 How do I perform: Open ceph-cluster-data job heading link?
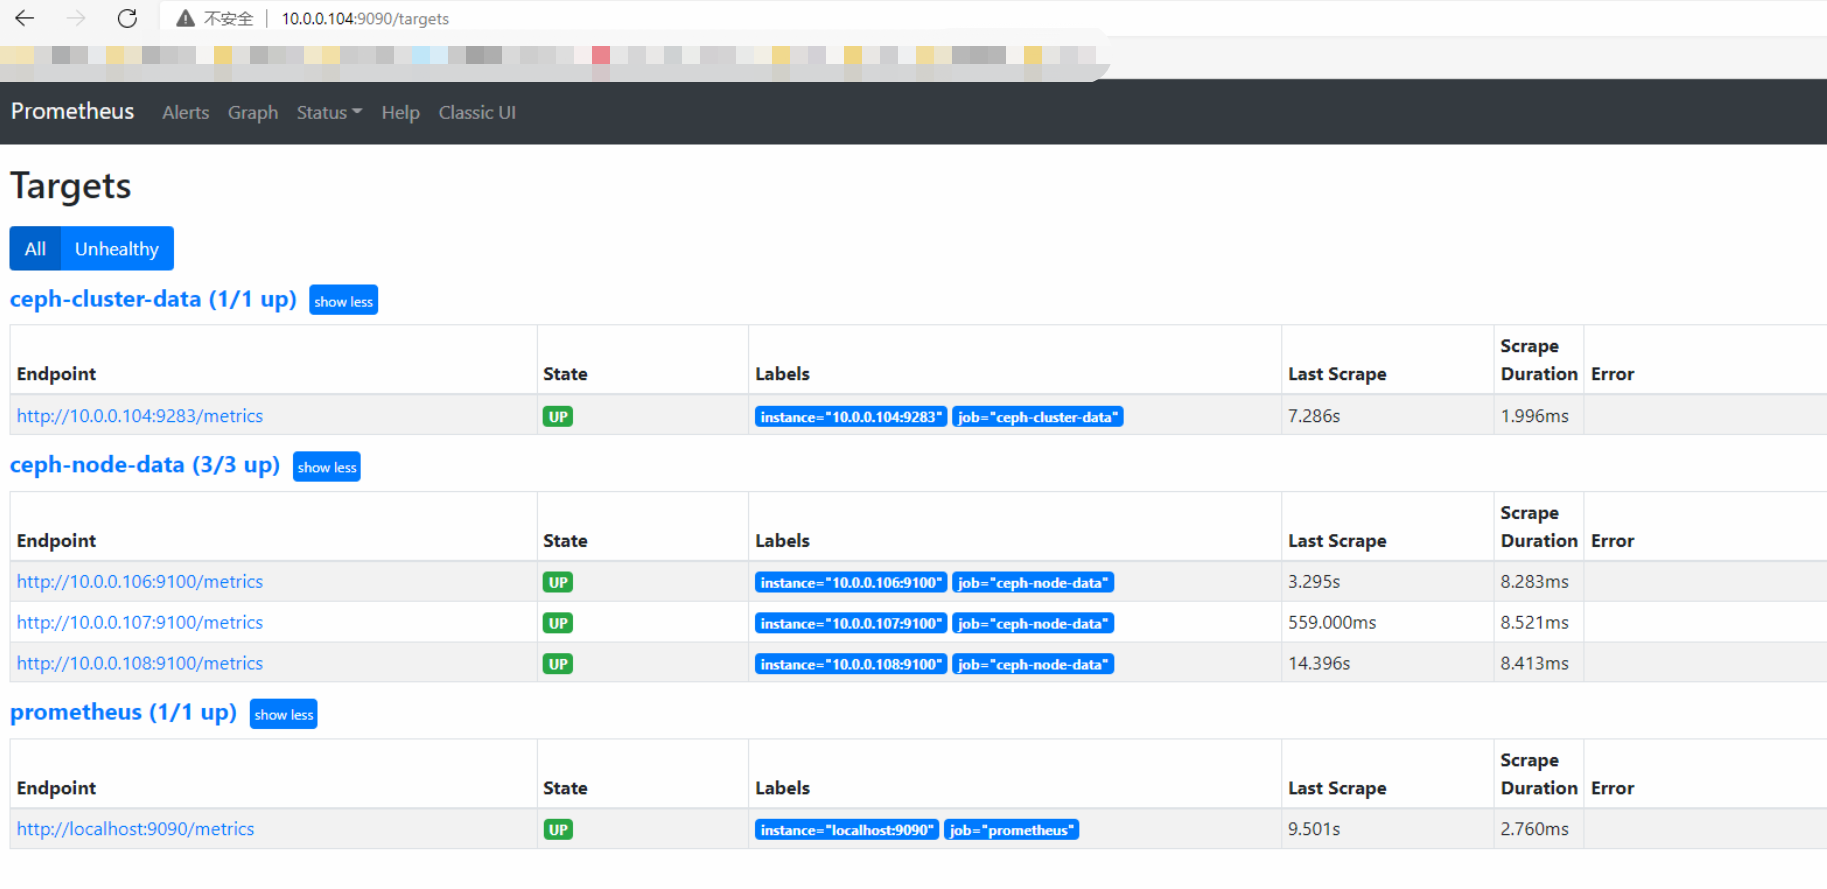153,299
